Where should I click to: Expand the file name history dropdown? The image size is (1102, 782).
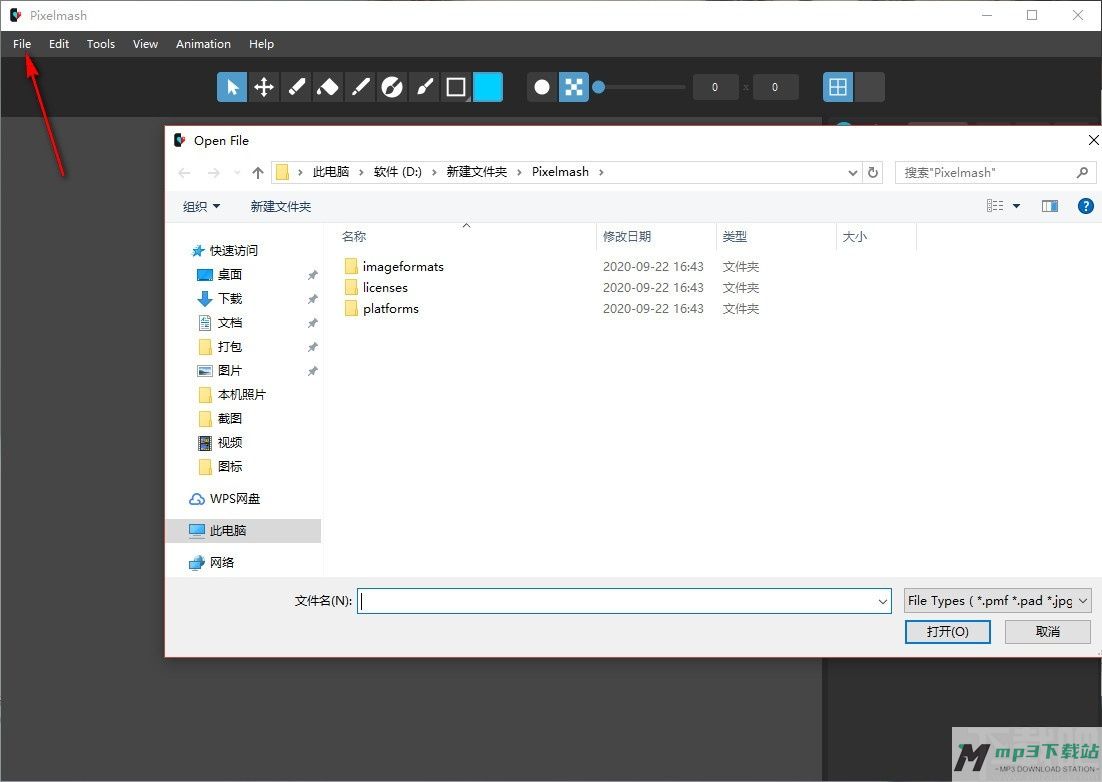pos(883,601)
